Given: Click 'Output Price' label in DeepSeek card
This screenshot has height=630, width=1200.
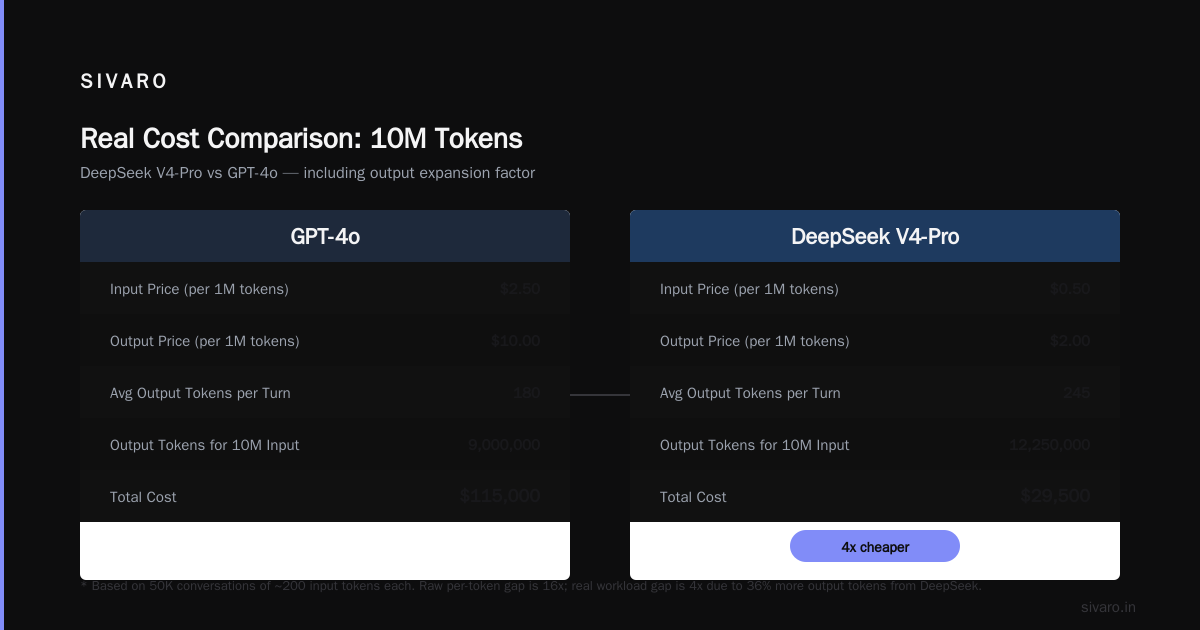Looking at the screenshot, I should click(754, 341).
